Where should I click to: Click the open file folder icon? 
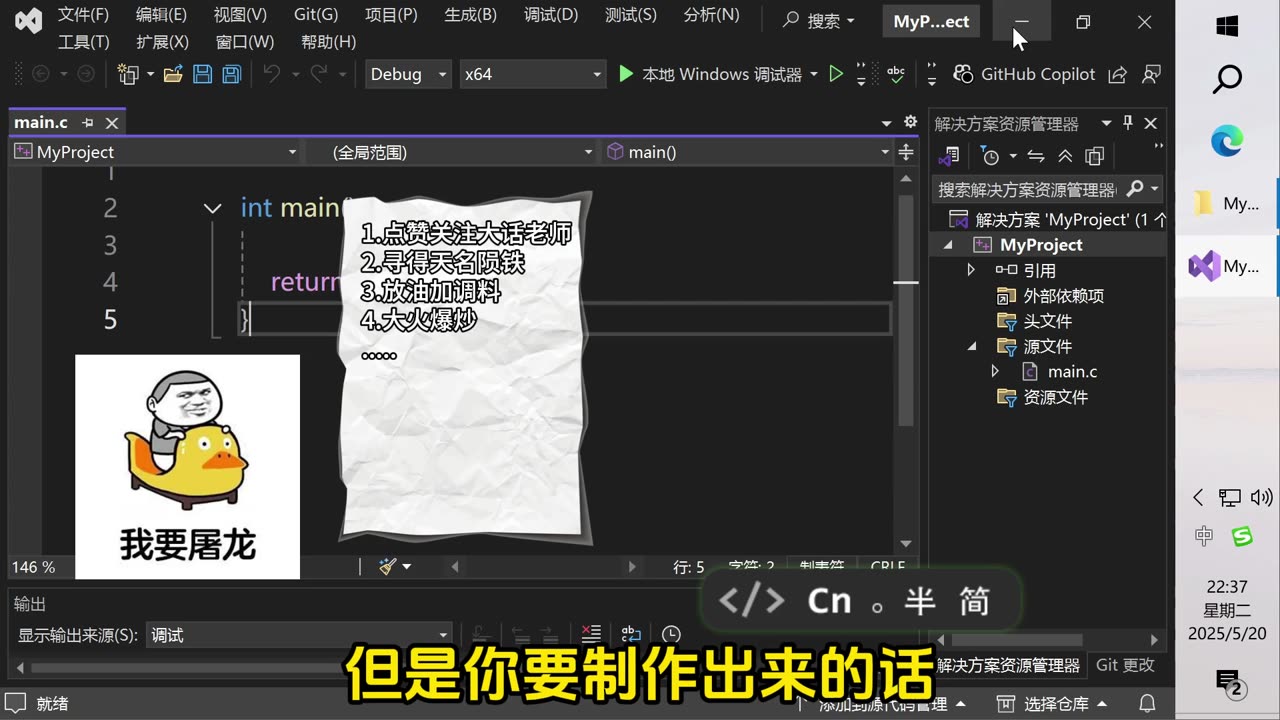click(x=173, y=74)
